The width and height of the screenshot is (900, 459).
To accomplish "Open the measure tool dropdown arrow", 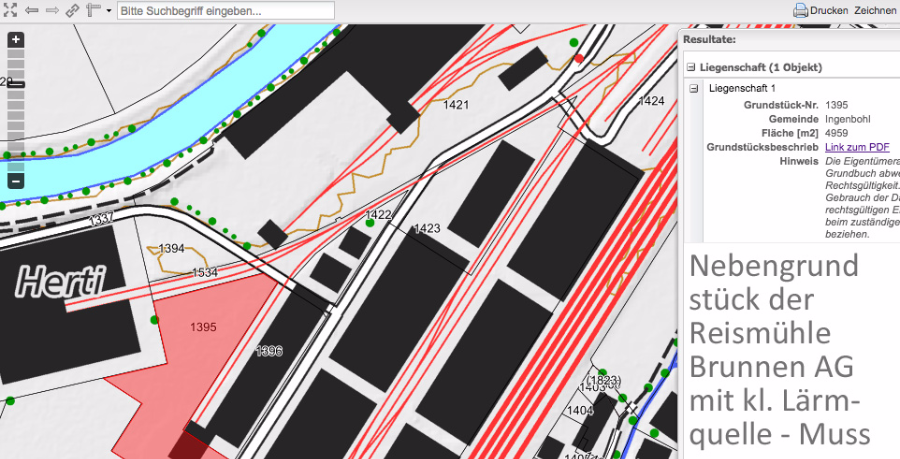I will 108,11.
